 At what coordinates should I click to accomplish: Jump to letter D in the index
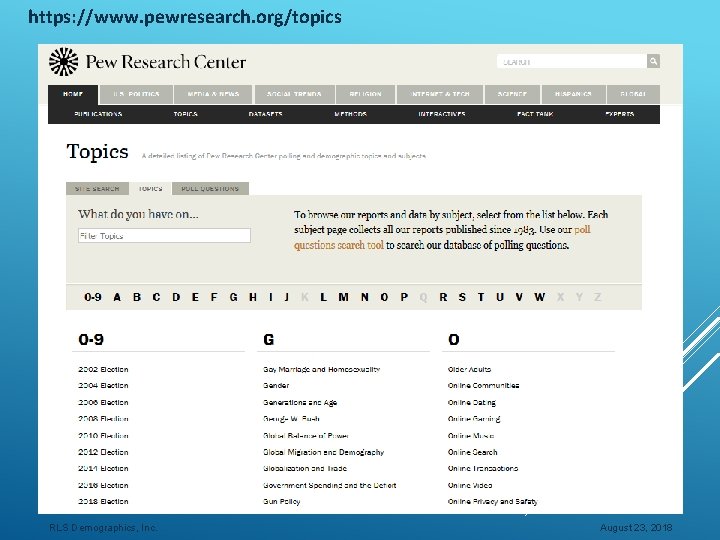click(x=176, y=297)
